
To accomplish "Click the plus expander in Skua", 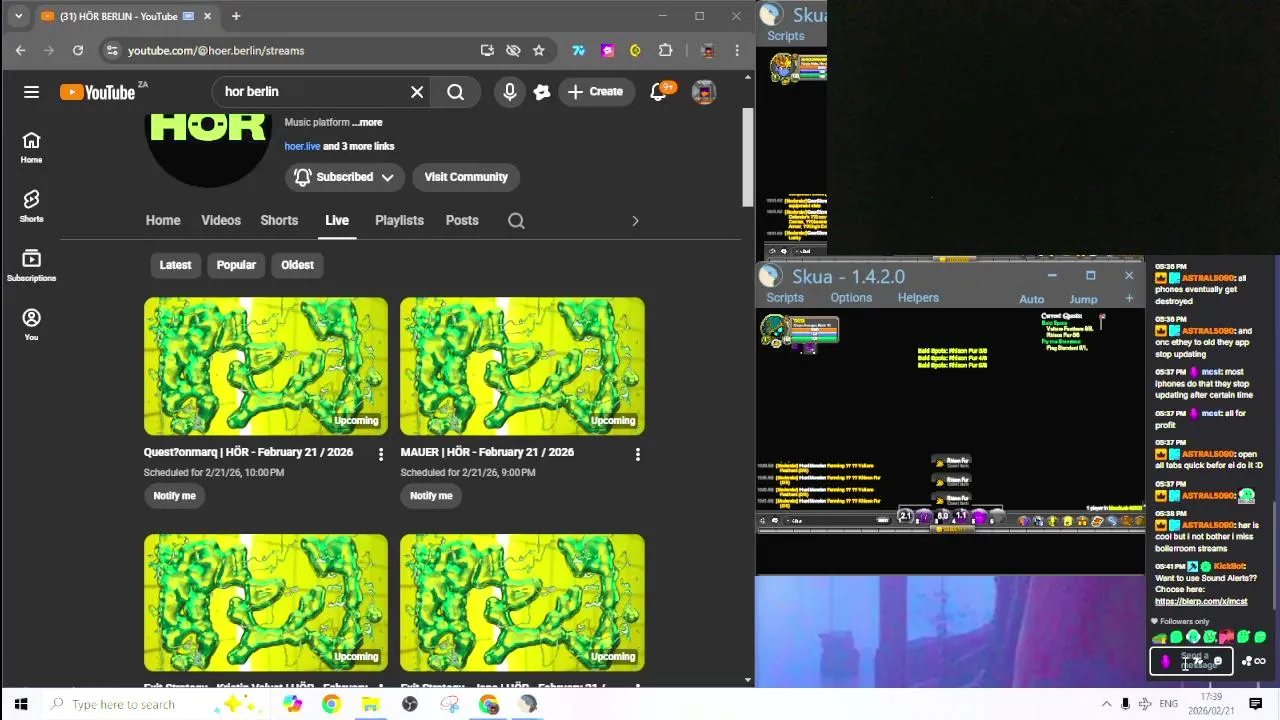I will [1129, 298].
